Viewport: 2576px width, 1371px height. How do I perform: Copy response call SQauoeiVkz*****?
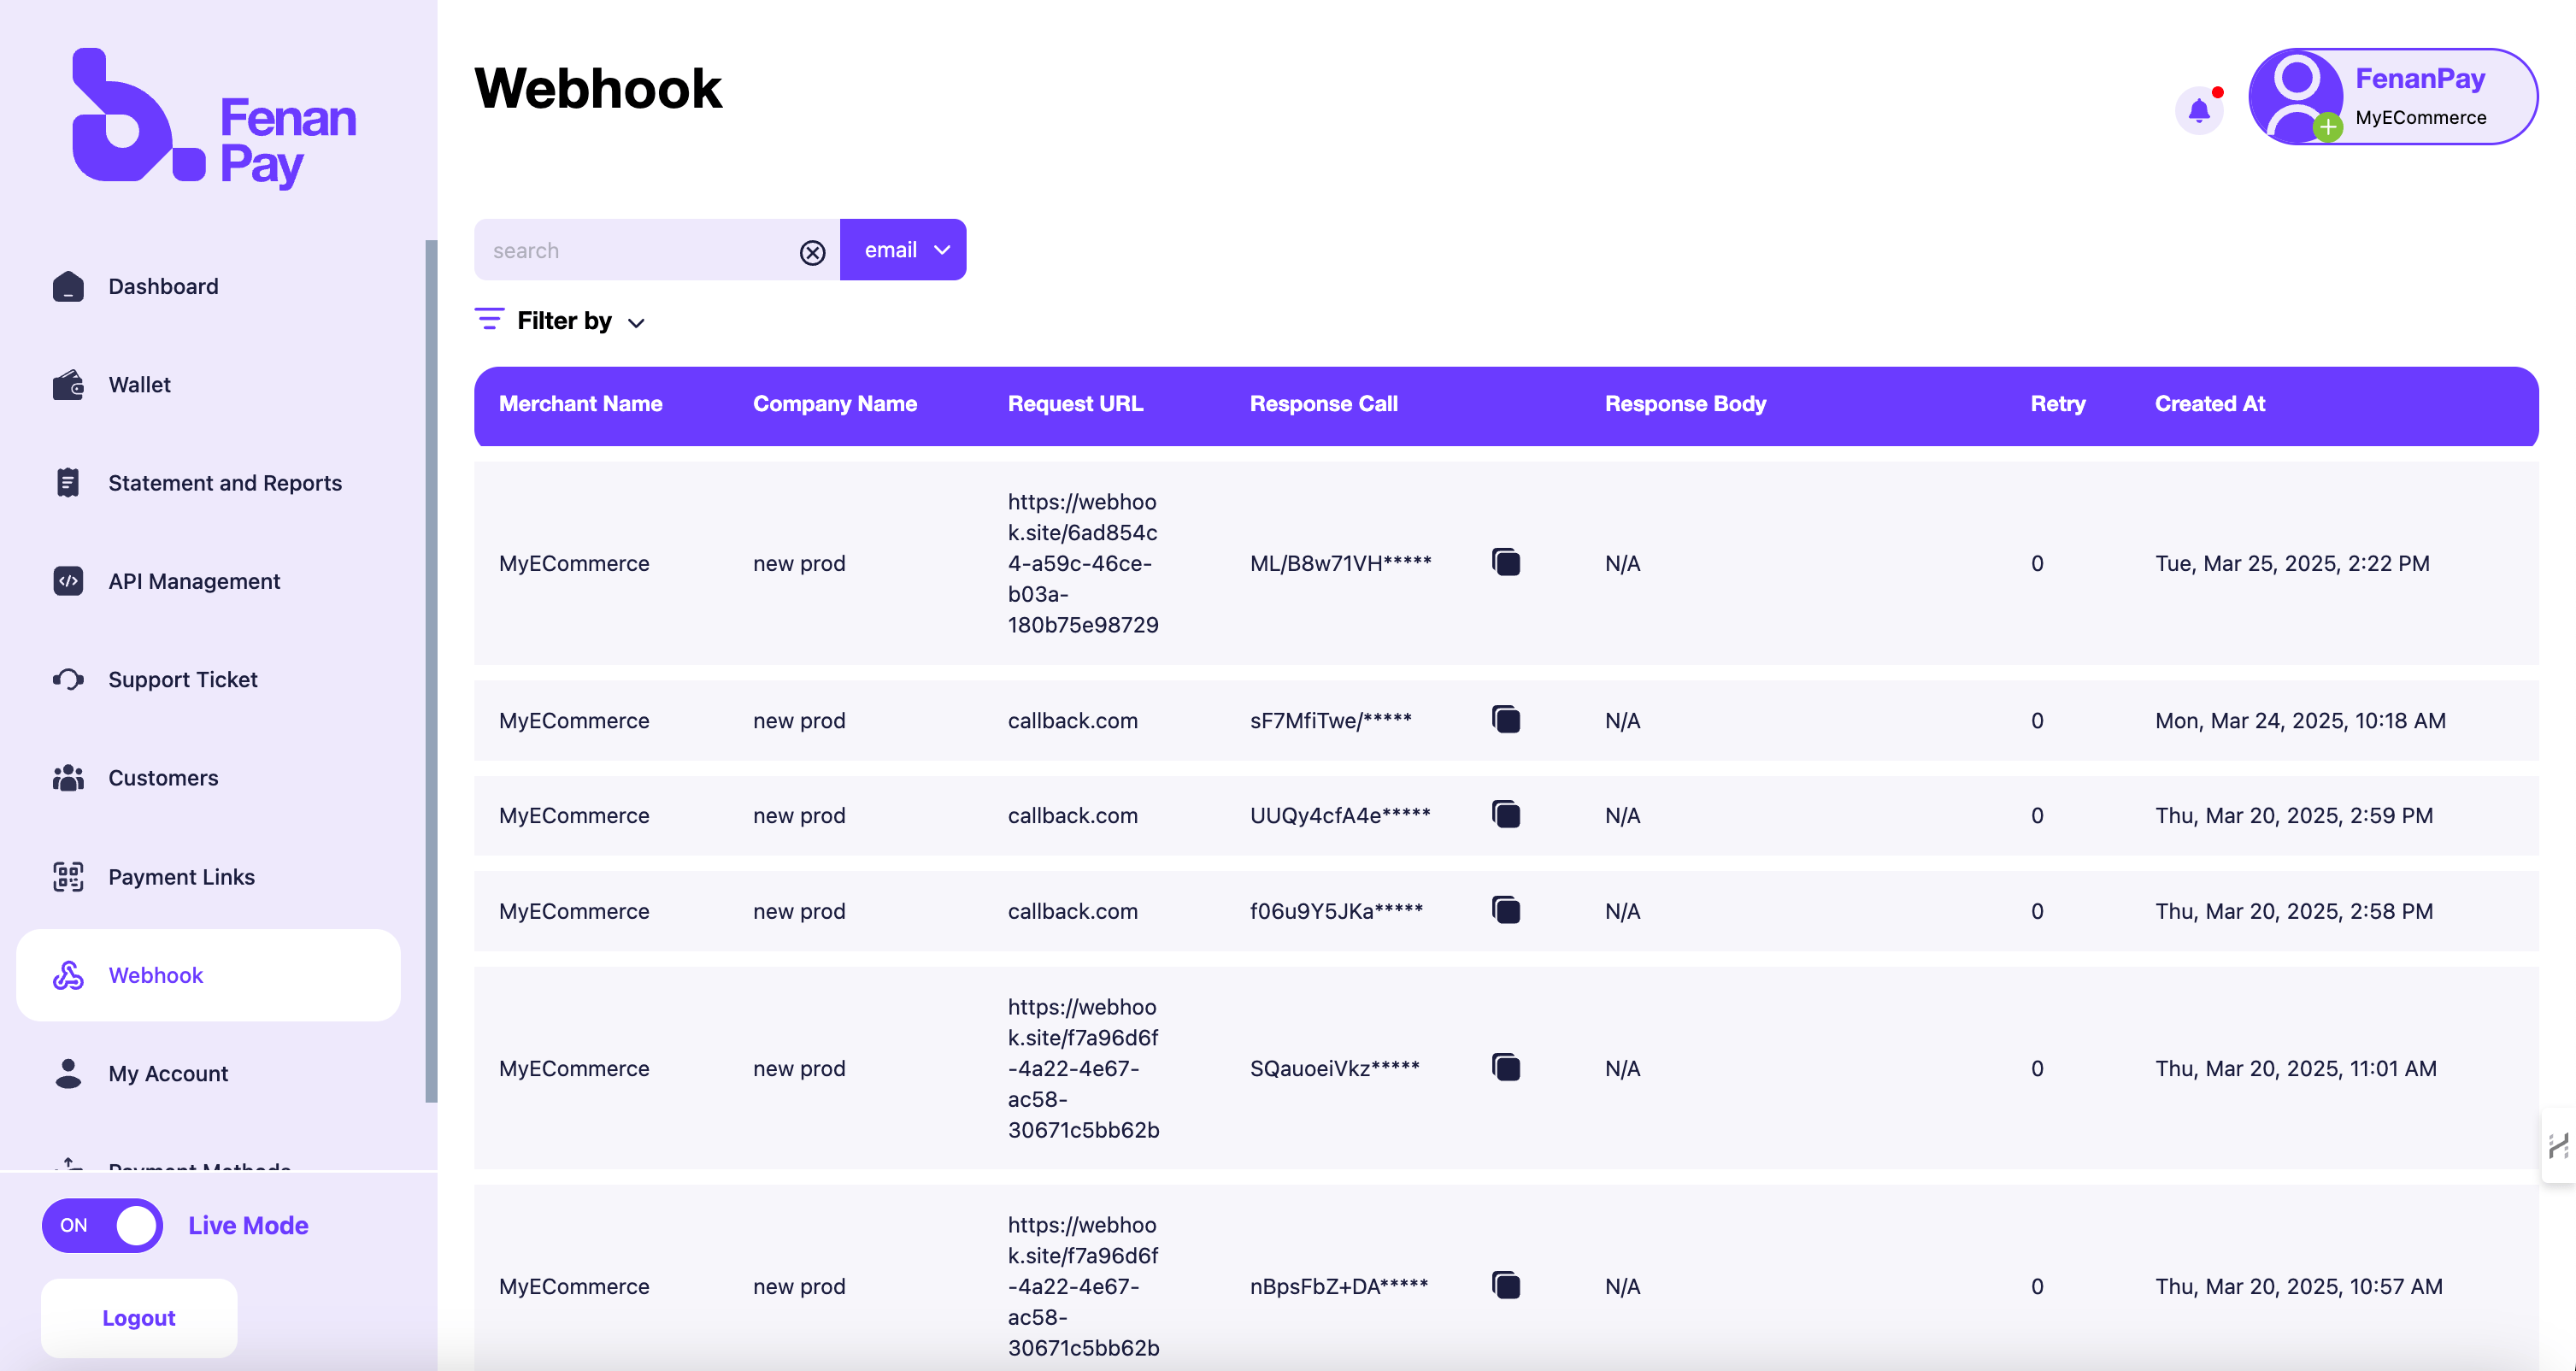click(x=1506, y=1067)
